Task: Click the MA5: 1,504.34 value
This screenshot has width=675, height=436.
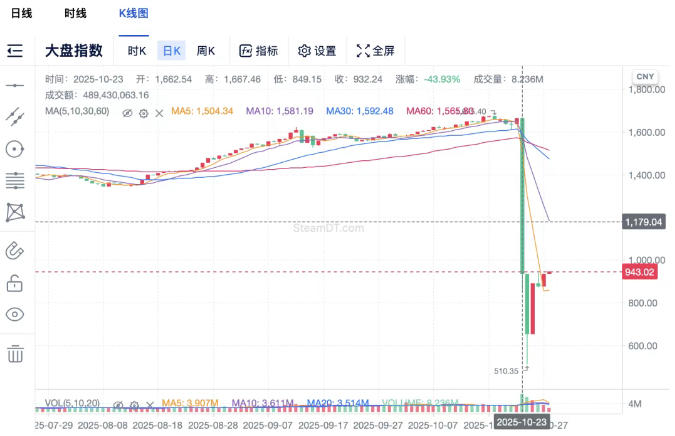Action: 202,111
